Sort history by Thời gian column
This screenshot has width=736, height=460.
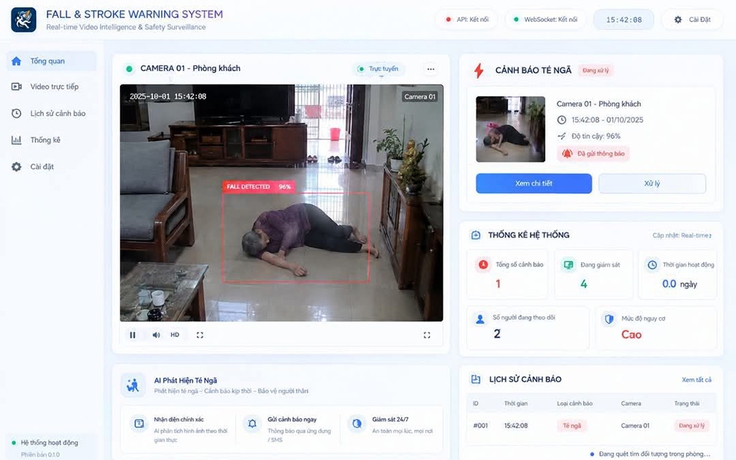pyautogui.click(x=516, y=404)
